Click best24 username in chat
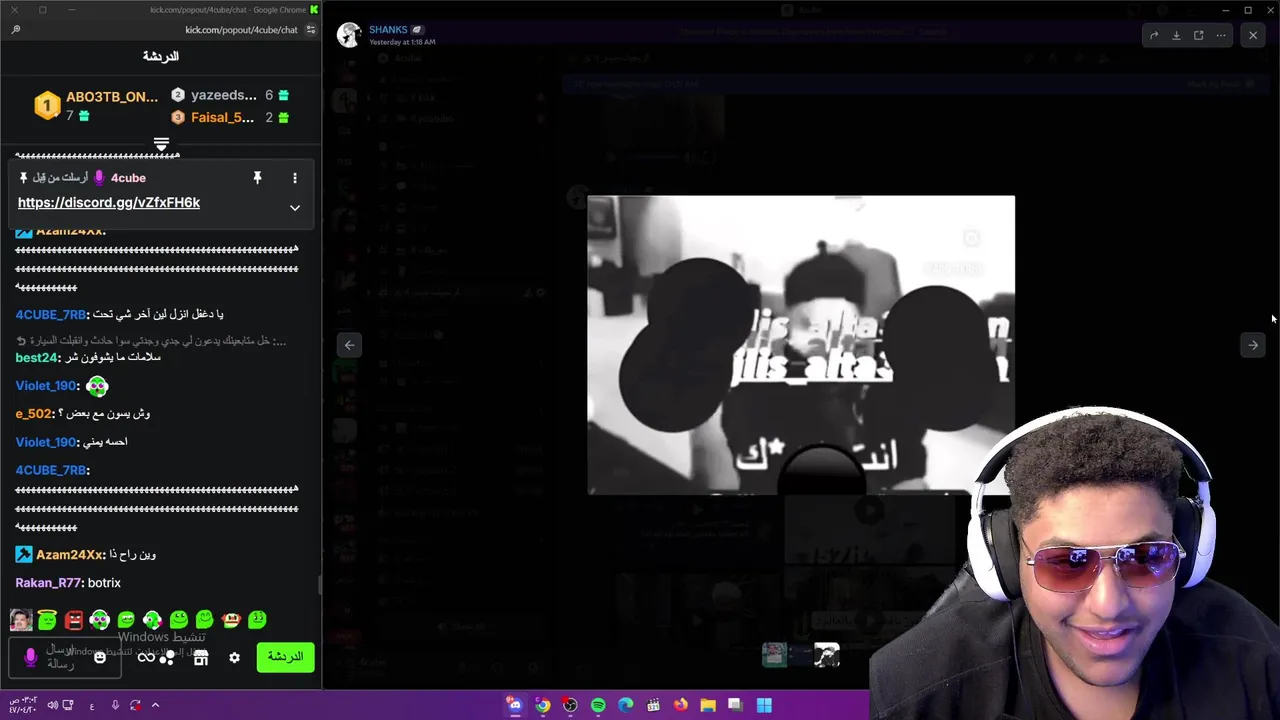This screenshot has height=720, width=1280. point(36,357)
